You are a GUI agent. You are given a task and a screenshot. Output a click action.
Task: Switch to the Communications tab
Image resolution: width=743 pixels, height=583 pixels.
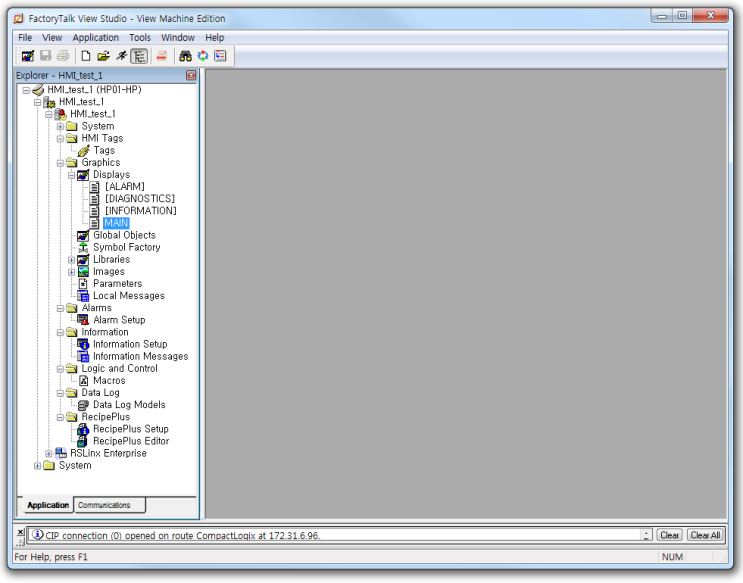pos(109,505)
